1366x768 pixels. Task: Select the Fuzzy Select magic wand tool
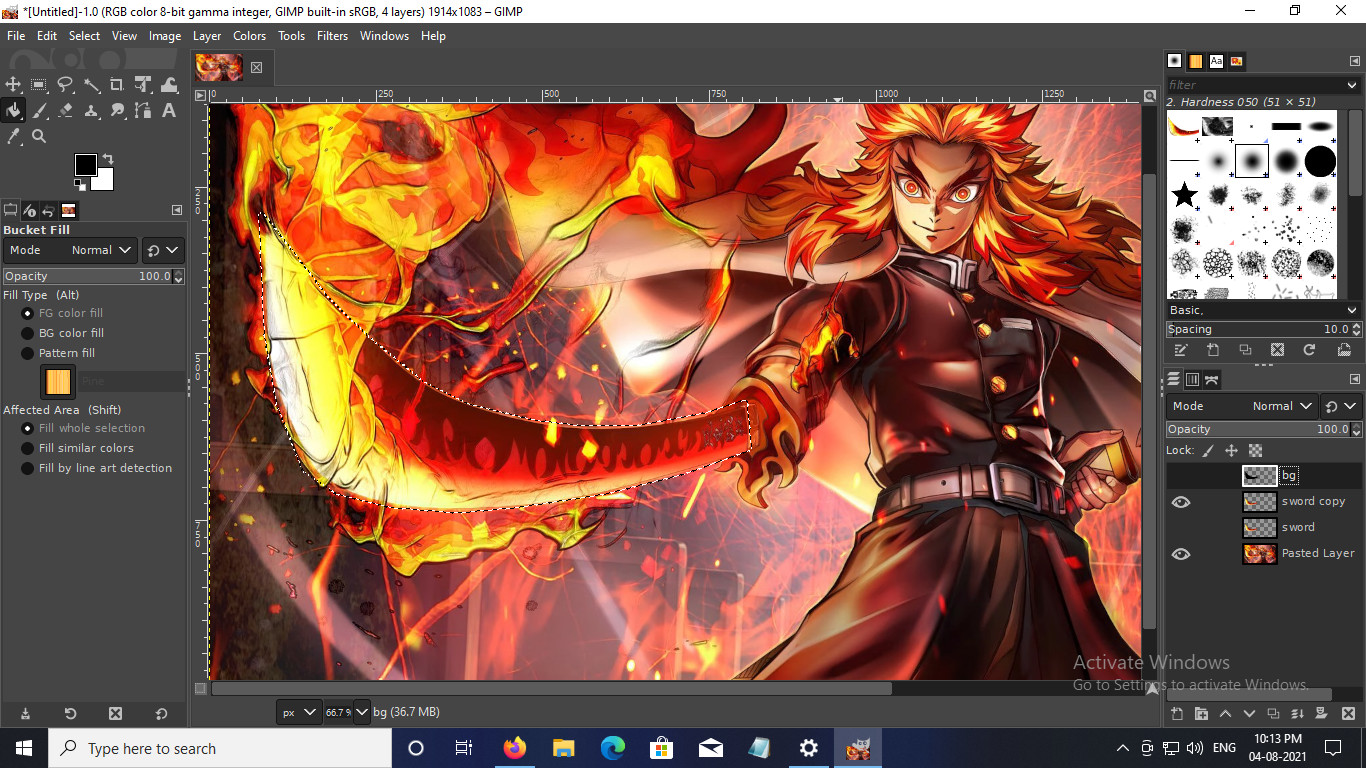coord(91,85)
